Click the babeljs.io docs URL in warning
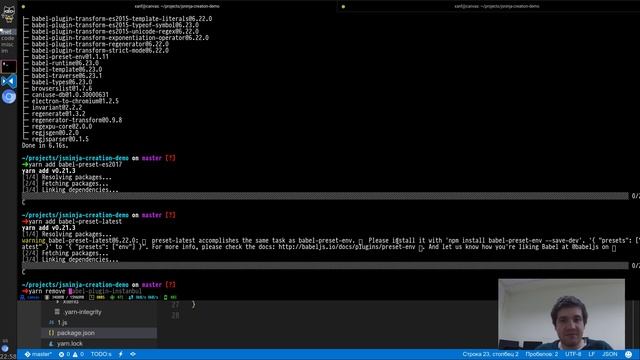The width and height of the screenshot is (640, 360). (x=347, y=247)
